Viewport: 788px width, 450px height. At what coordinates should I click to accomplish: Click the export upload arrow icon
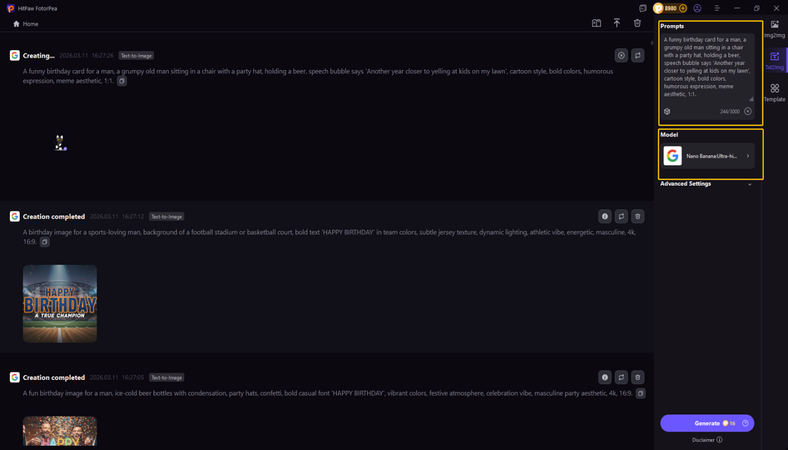point(617,23)
